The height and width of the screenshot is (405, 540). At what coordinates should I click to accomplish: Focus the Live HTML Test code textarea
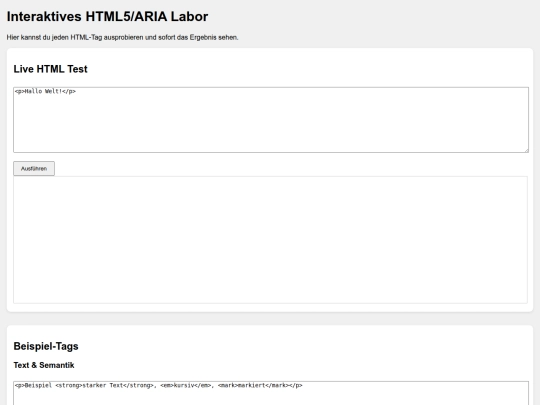271,120
